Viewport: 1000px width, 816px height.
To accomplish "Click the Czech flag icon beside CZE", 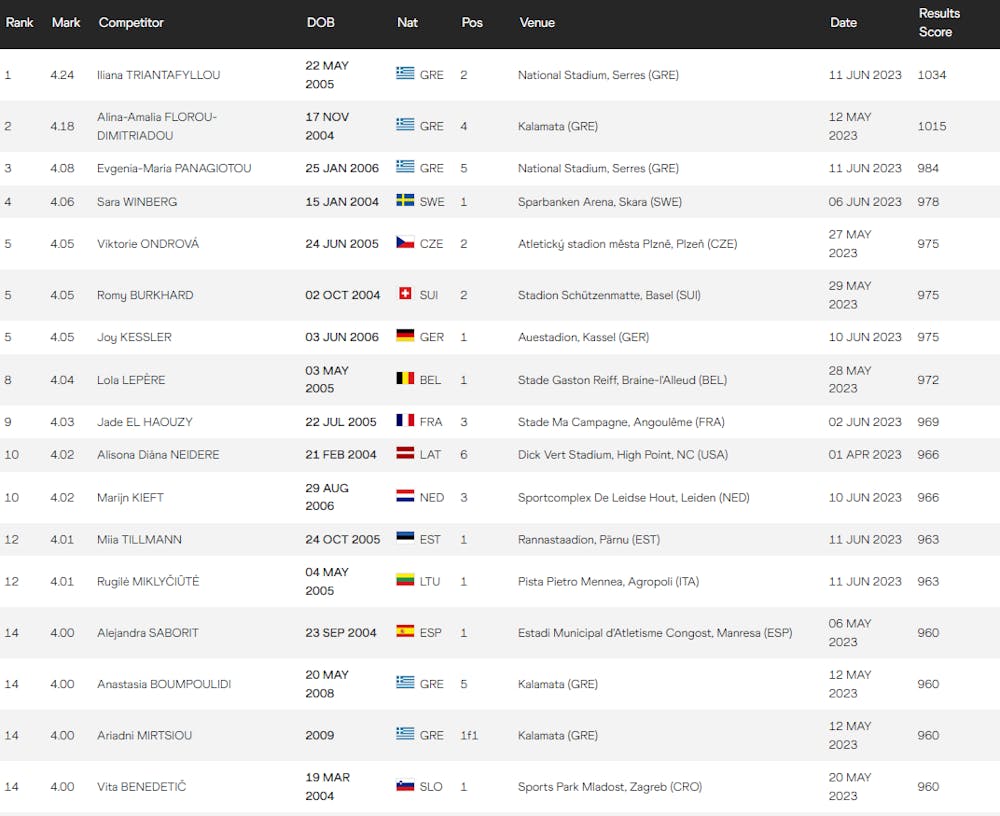I will [405, 243].
